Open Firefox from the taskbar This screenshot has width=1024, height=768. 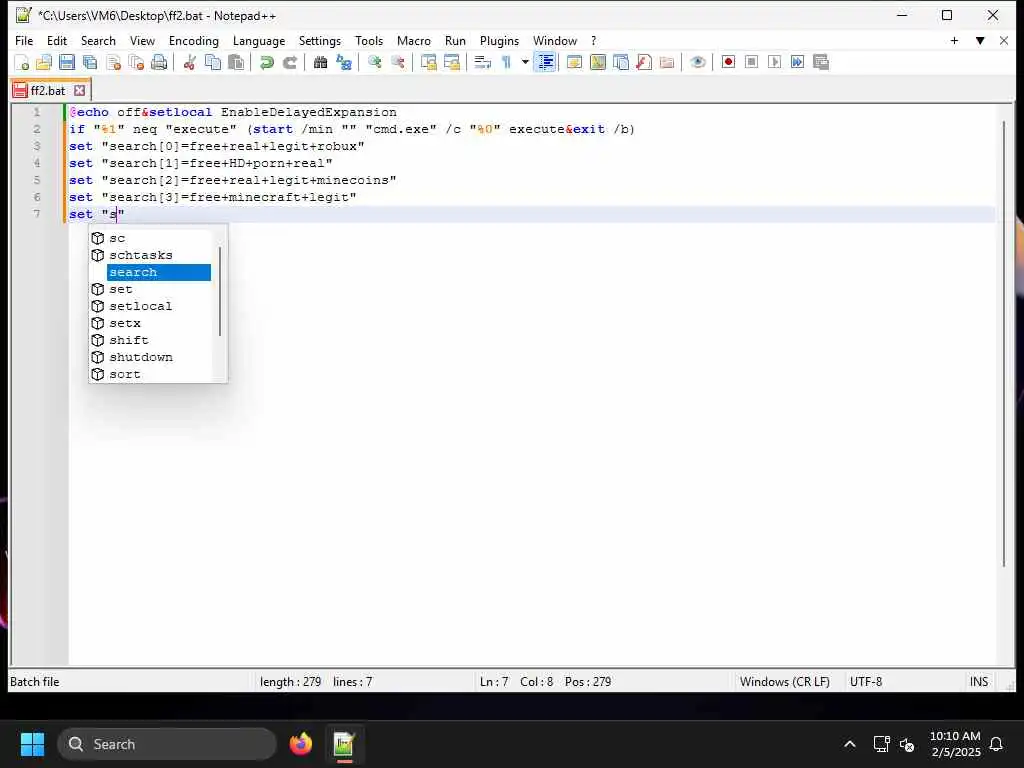[300, 744]
